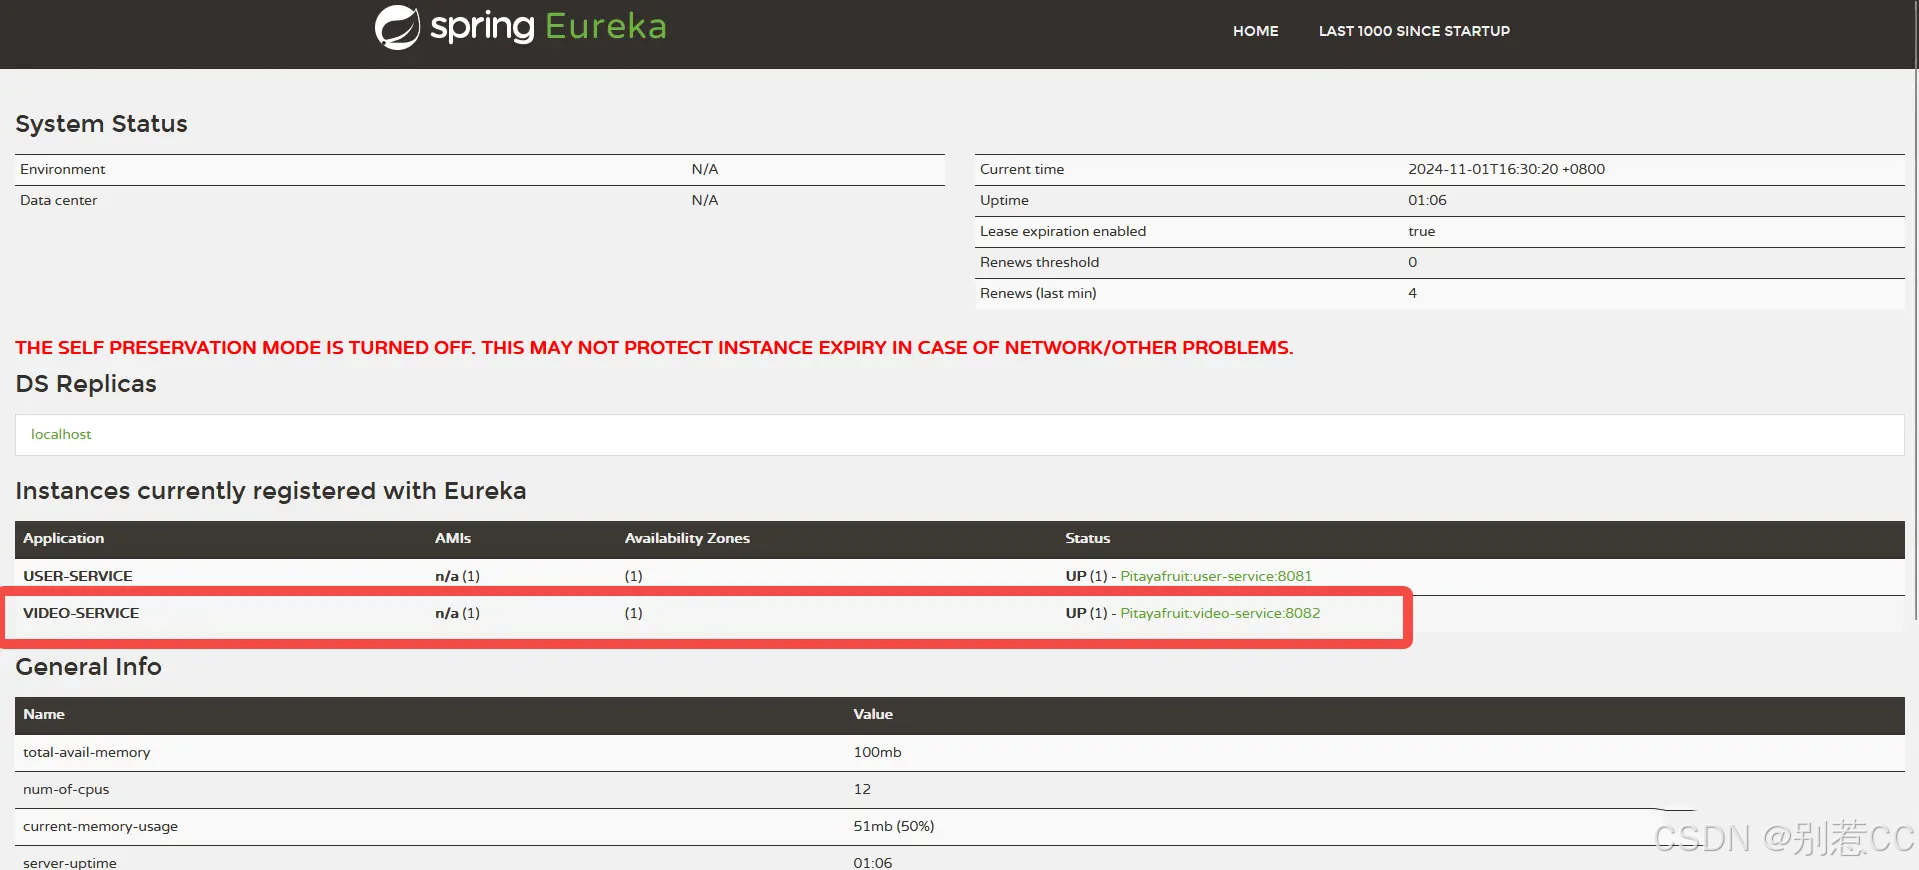Click the Renews (last min) label
This screenshot has height=870, width=1919.
click(x=1038, y=293)
